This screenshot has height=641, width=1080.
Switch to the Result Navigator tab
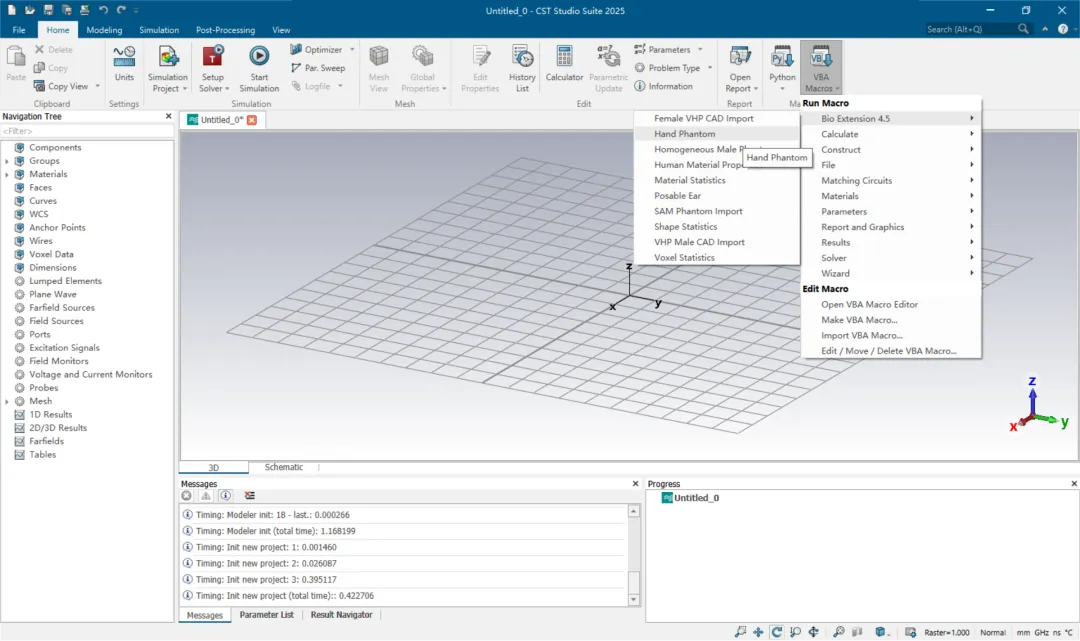[341, 615]
